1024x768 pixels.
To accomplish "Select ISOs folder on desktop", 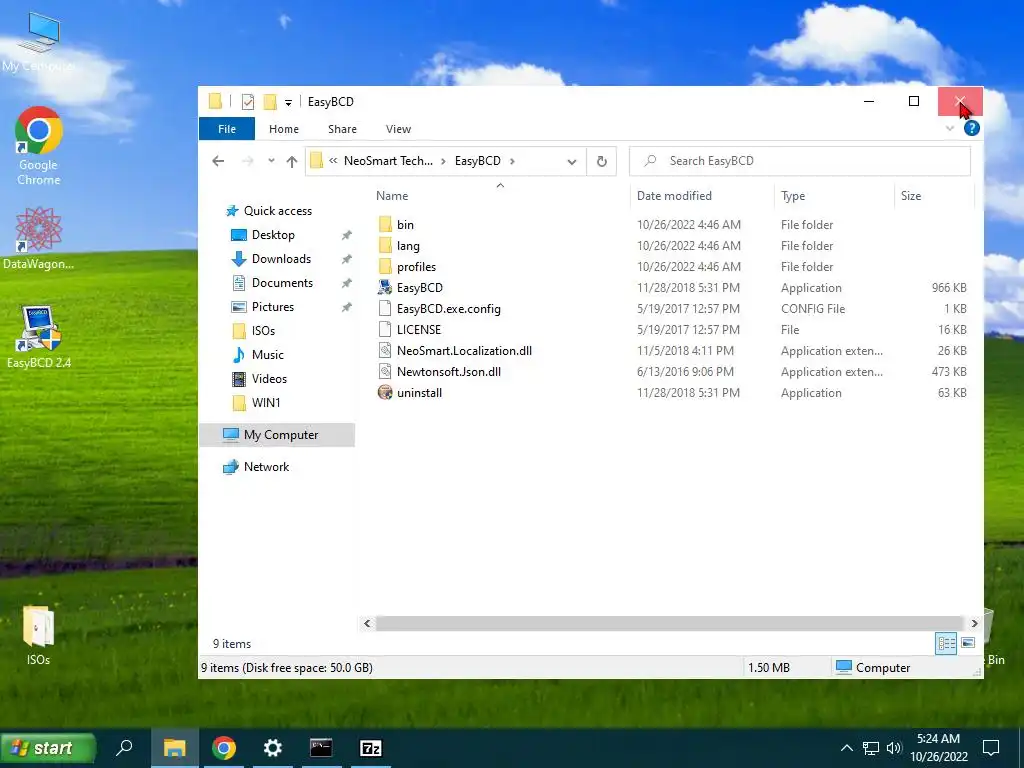I will click(x=38, y=635).
